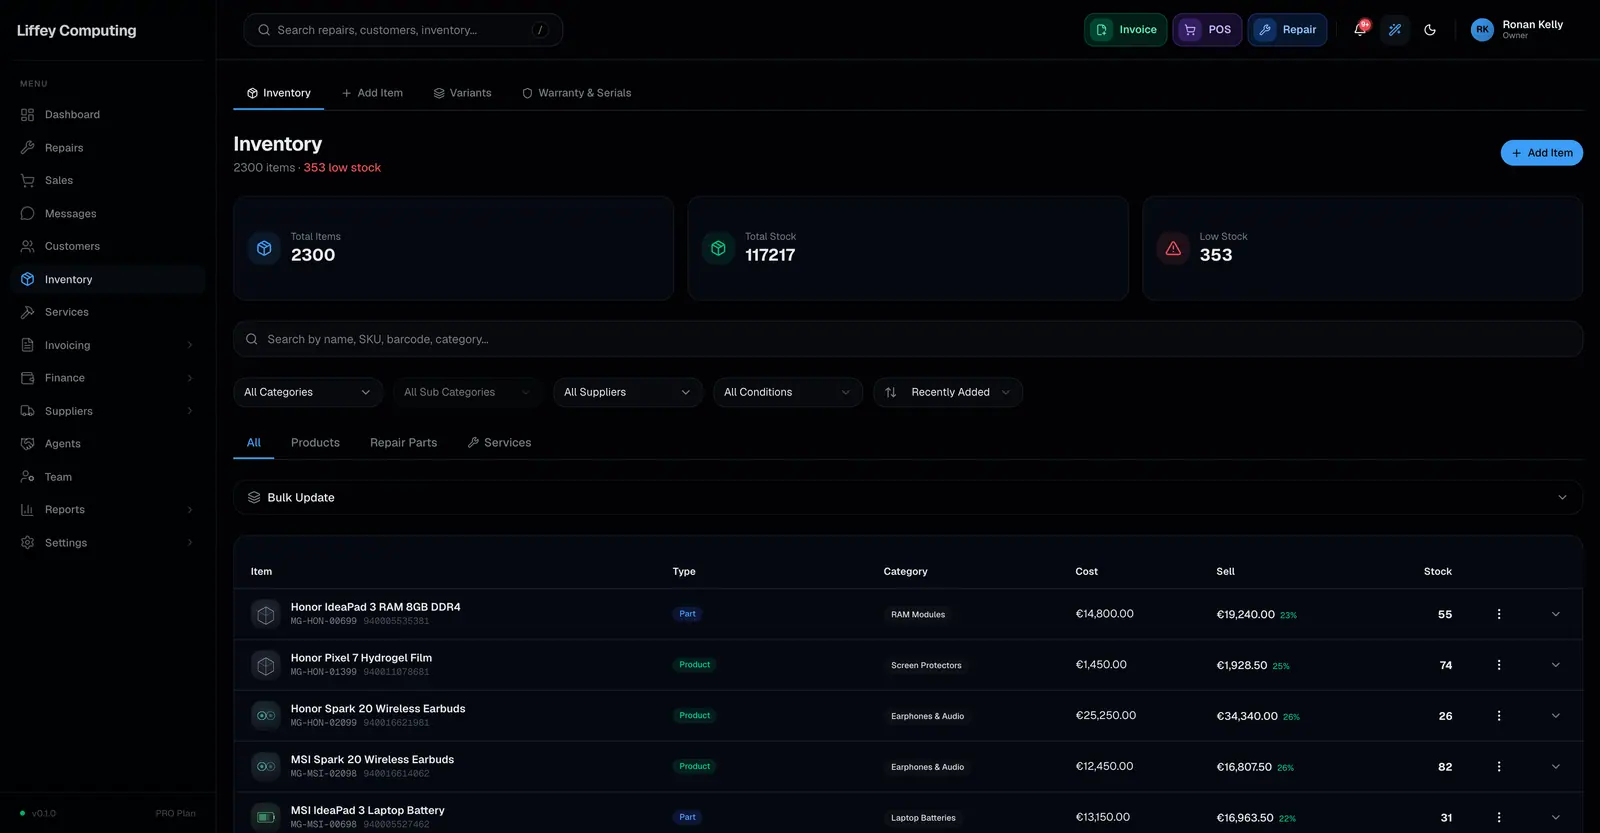Image resolution: width=1600 pixels, height=833 pixels.
Task: Focus the inventory search by name field
Action: point(908,339)
